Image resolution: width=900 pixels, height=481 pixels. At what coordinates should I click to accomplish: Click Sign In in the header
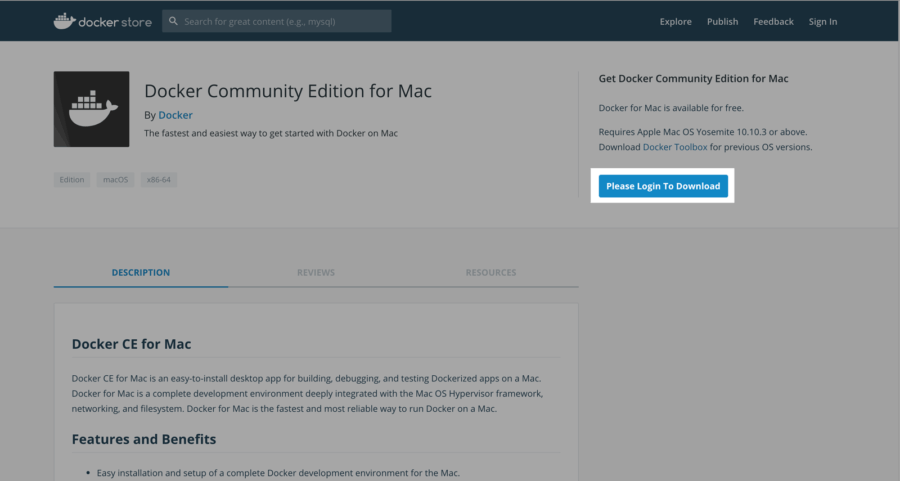pyautogui.click(x=823, y=22)
